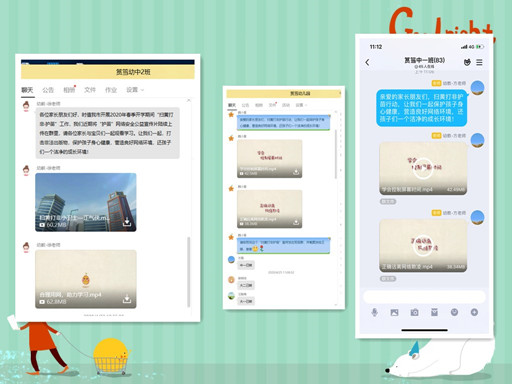Open 设置 dropdown in middle window
Image resolution: width=512 pixels, height=384 pixels.
coord(301,105)
